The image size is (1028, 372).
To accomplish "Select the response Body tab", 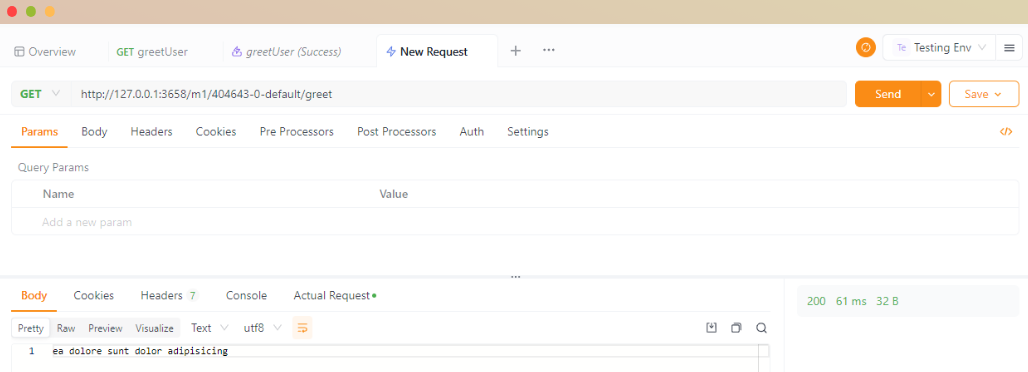I will point(34,296).
